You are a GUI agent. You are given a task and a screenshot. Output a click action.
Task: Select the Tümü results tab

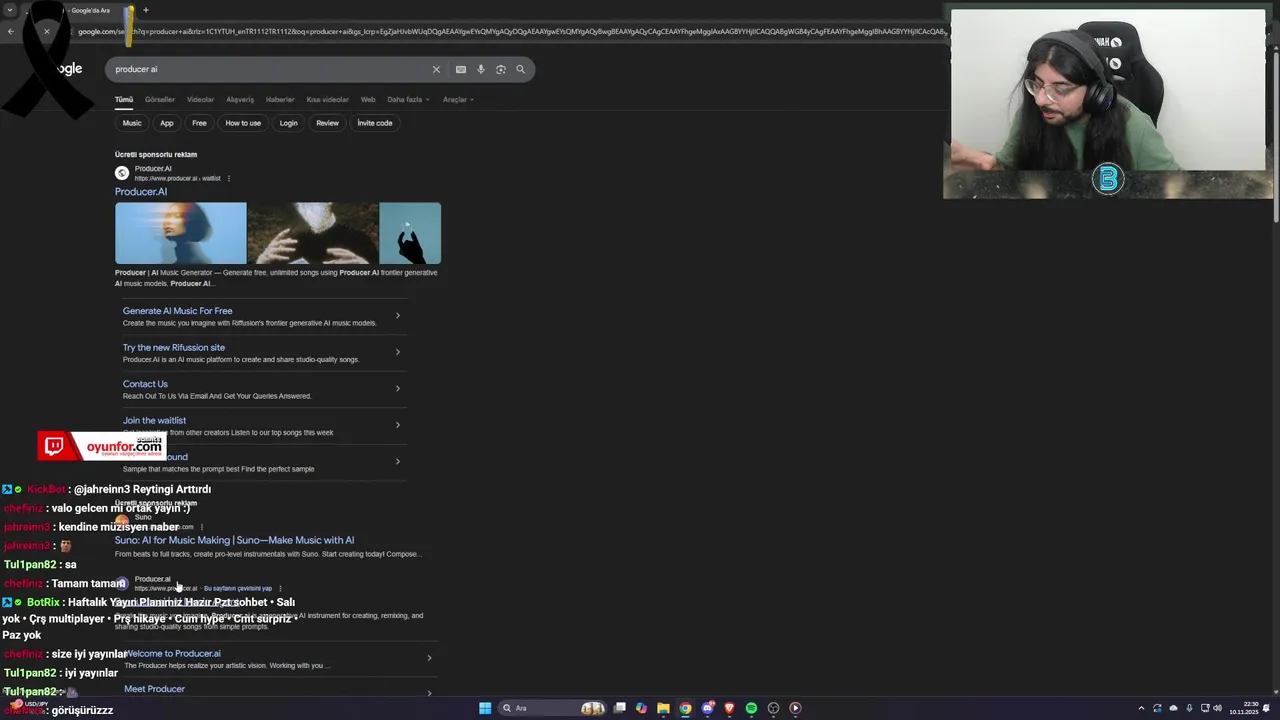[x=124, y=99]
